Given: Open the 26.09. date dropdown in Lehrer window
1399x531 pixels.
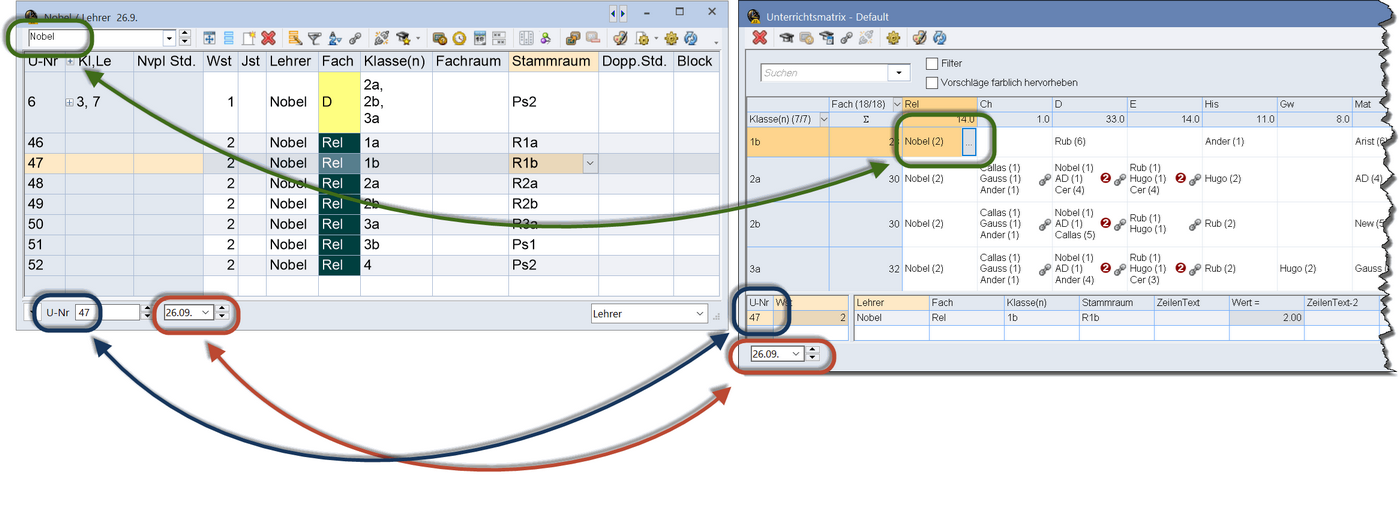Looking at the screenshot, I should click(206, 313).
